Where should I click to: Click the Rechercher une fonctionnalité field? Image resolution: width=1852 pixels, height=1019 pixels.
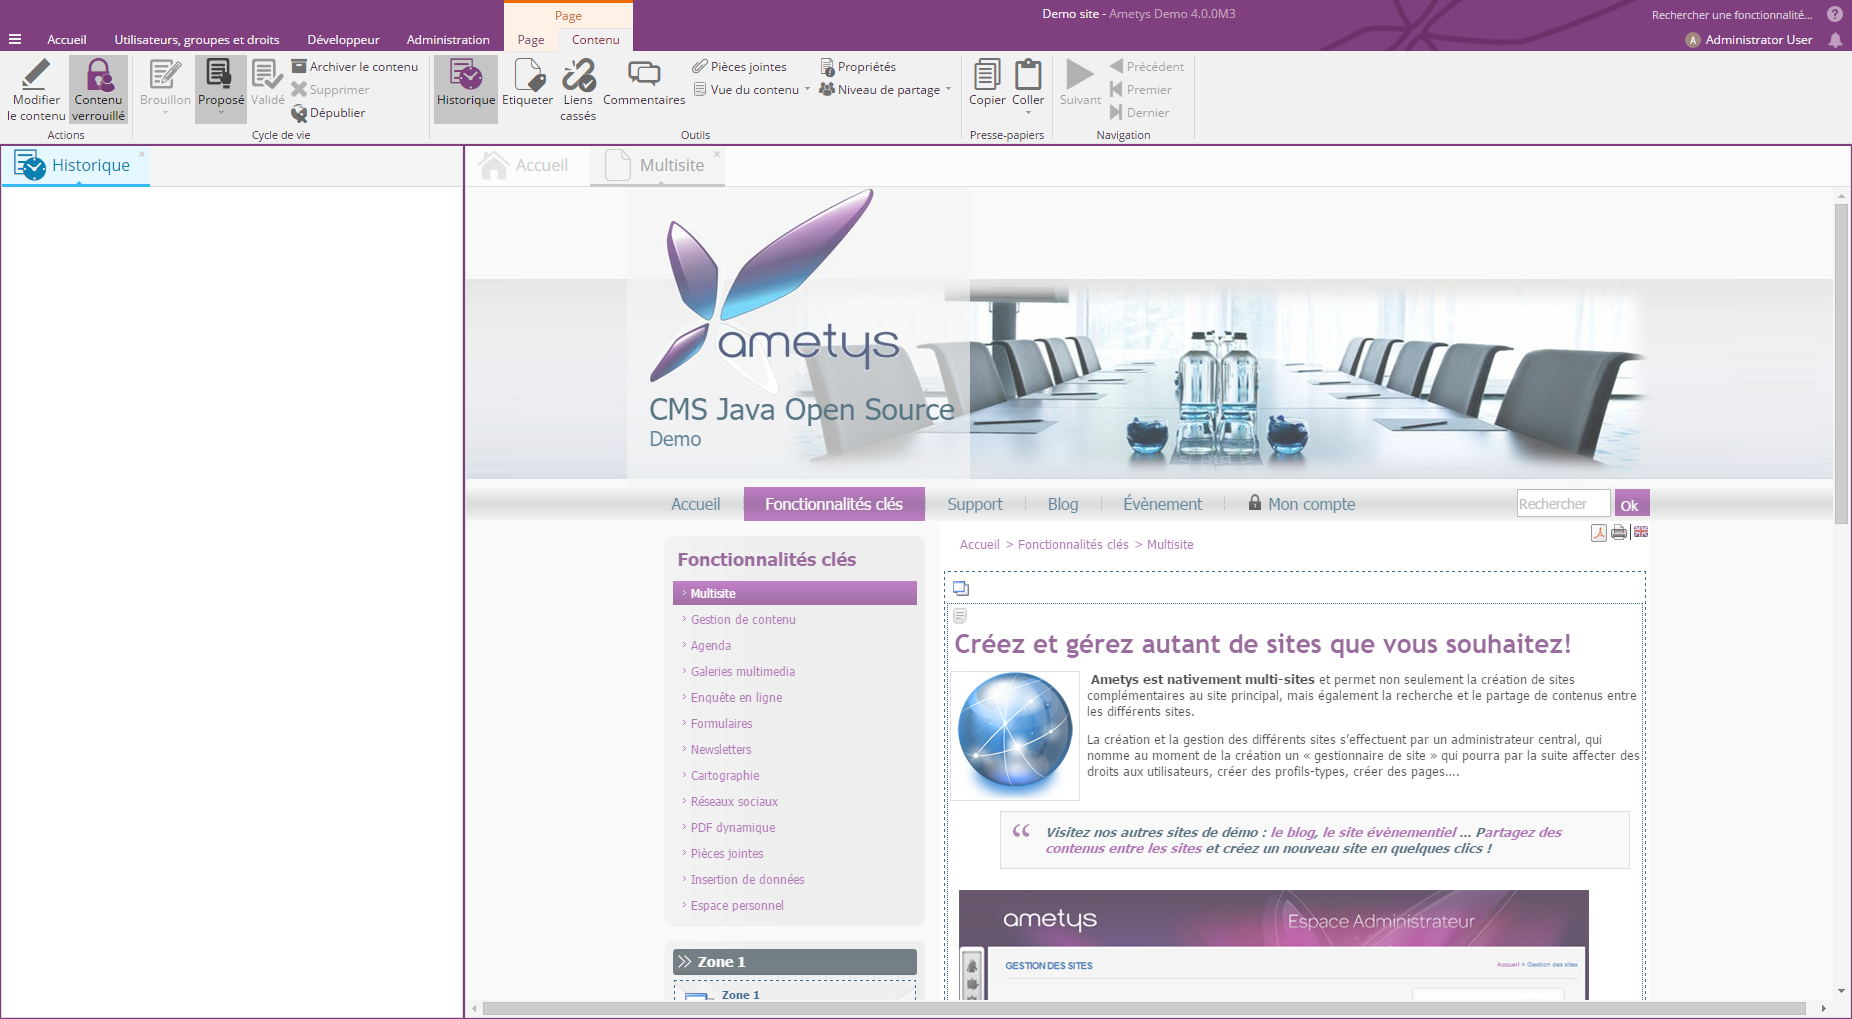coord(1731,15)
